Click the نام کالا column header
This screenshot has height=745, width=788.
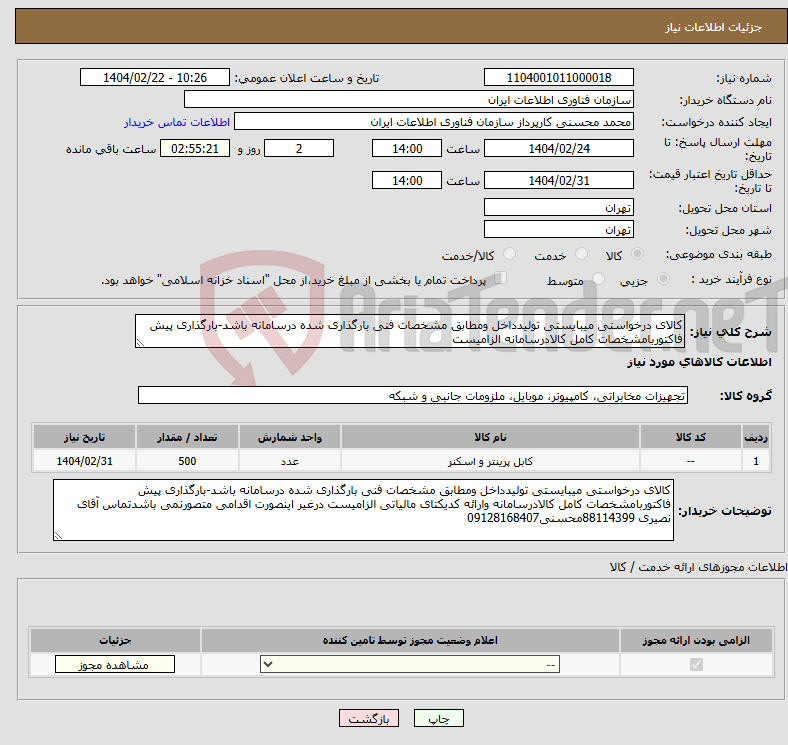[490, 437]
